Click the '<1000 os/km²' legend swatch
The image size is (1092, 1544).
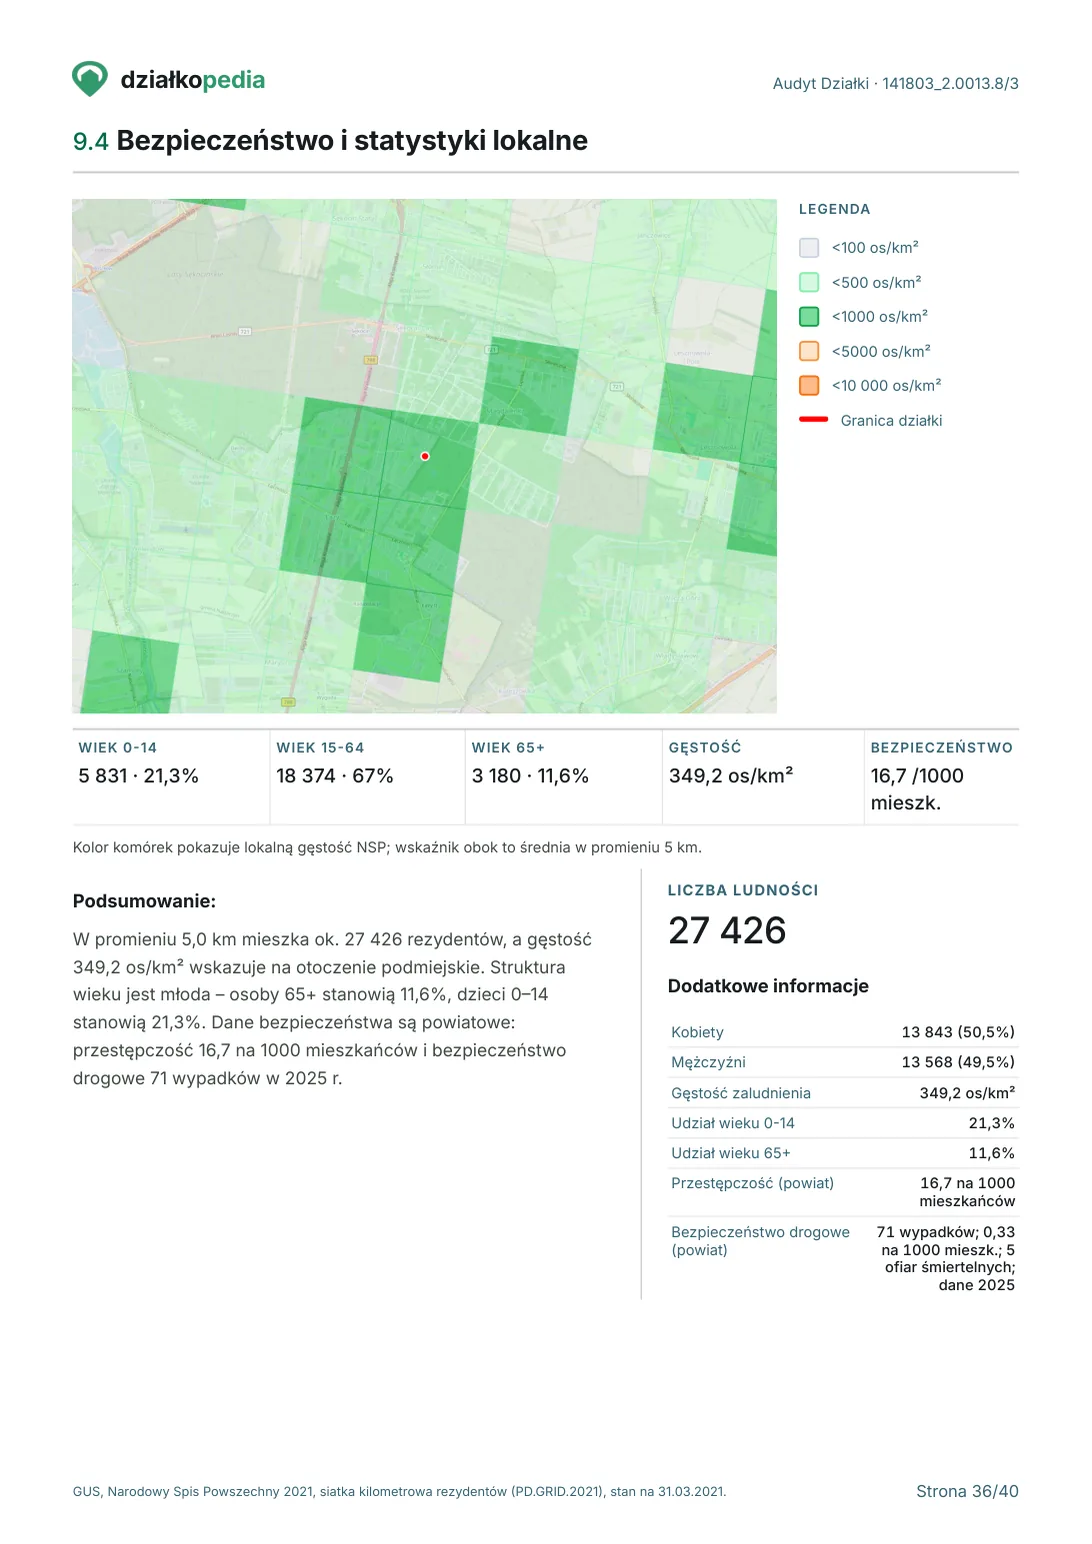click(x=809, y=317)
